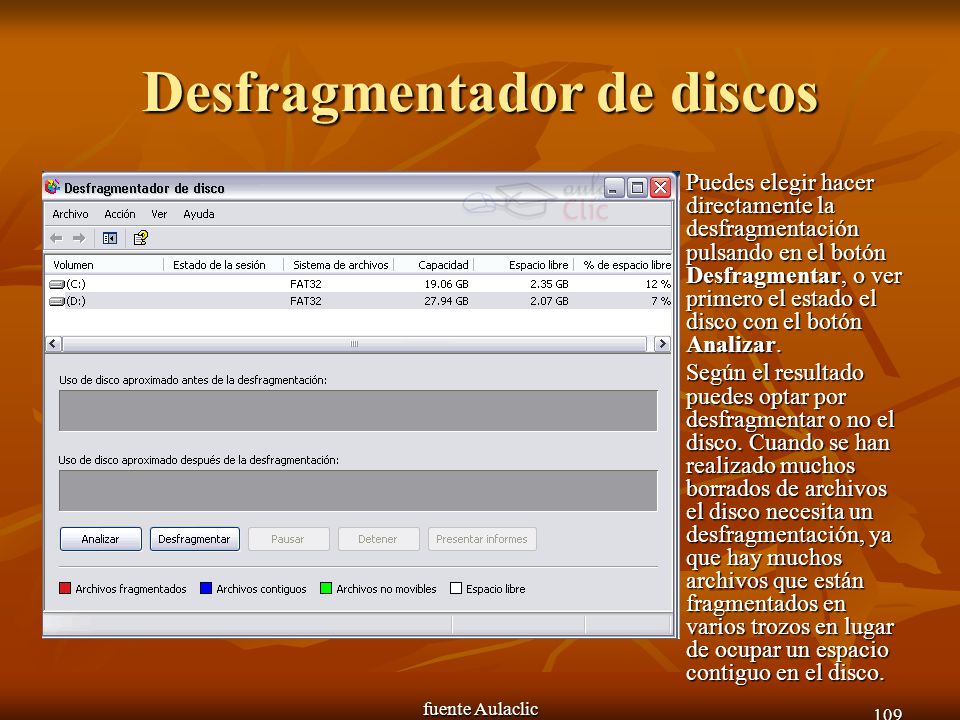Click the red Archivos fragmentados swatch
The width and height of the screenshot is (960, 720).
pos(65,588)
